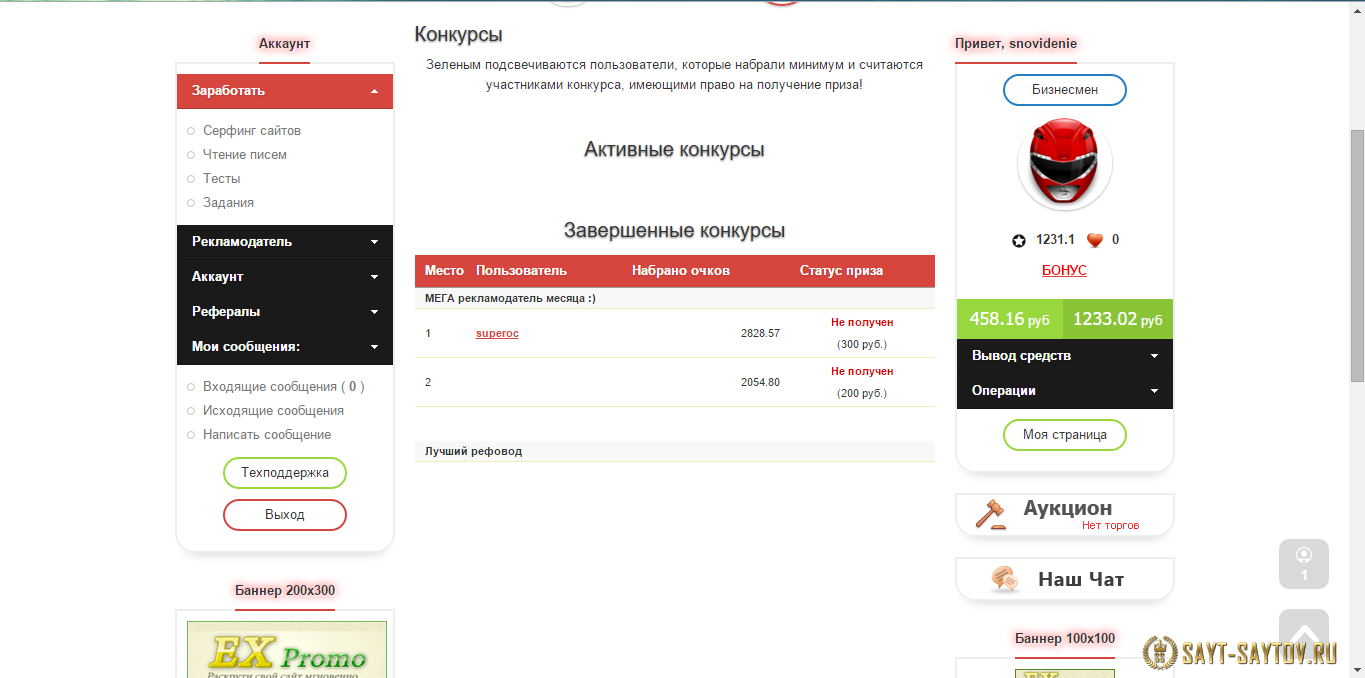Click the star rating icon
Viewport: 1365px width, 678px height.
tap(1019, 240)
